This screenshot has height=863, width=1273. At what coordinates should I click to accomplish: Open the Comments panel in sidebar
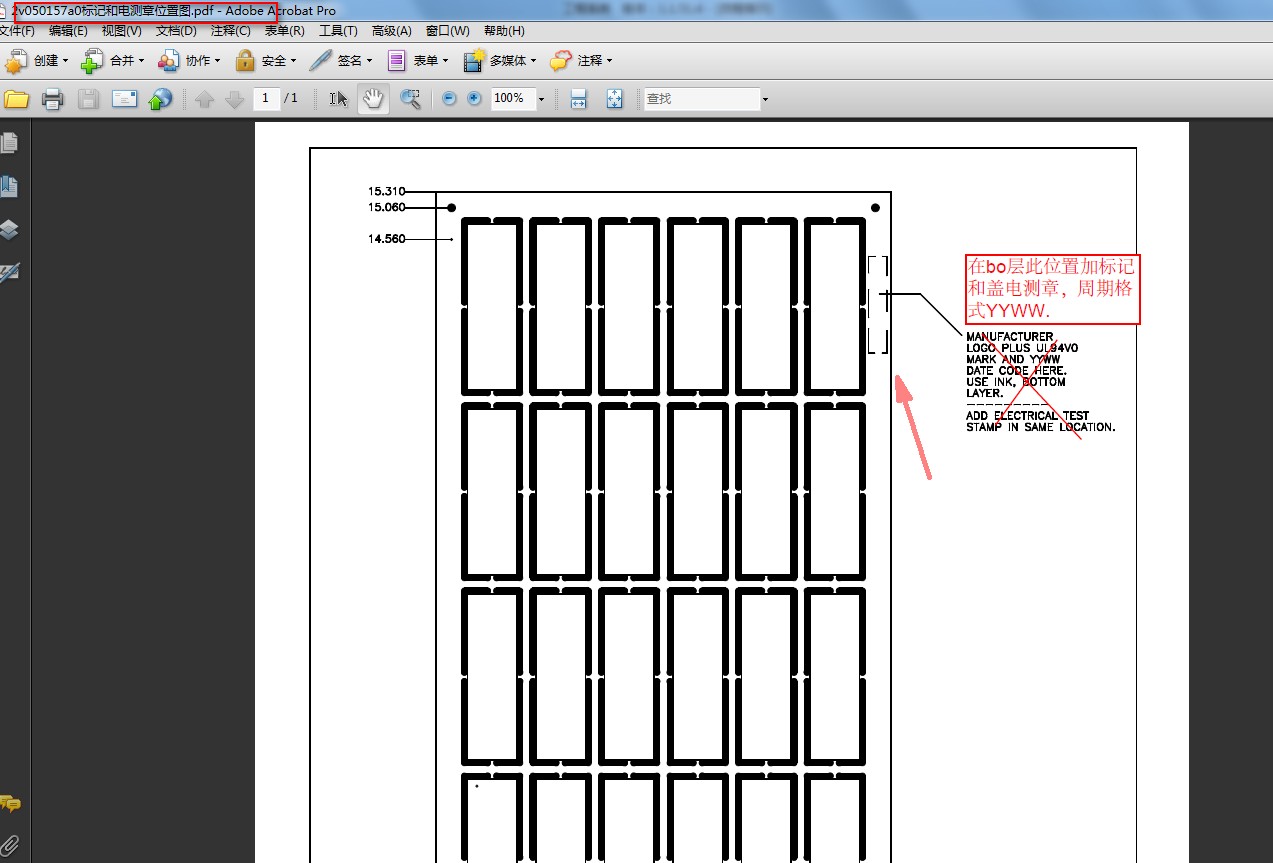click(x=10, y=803)
